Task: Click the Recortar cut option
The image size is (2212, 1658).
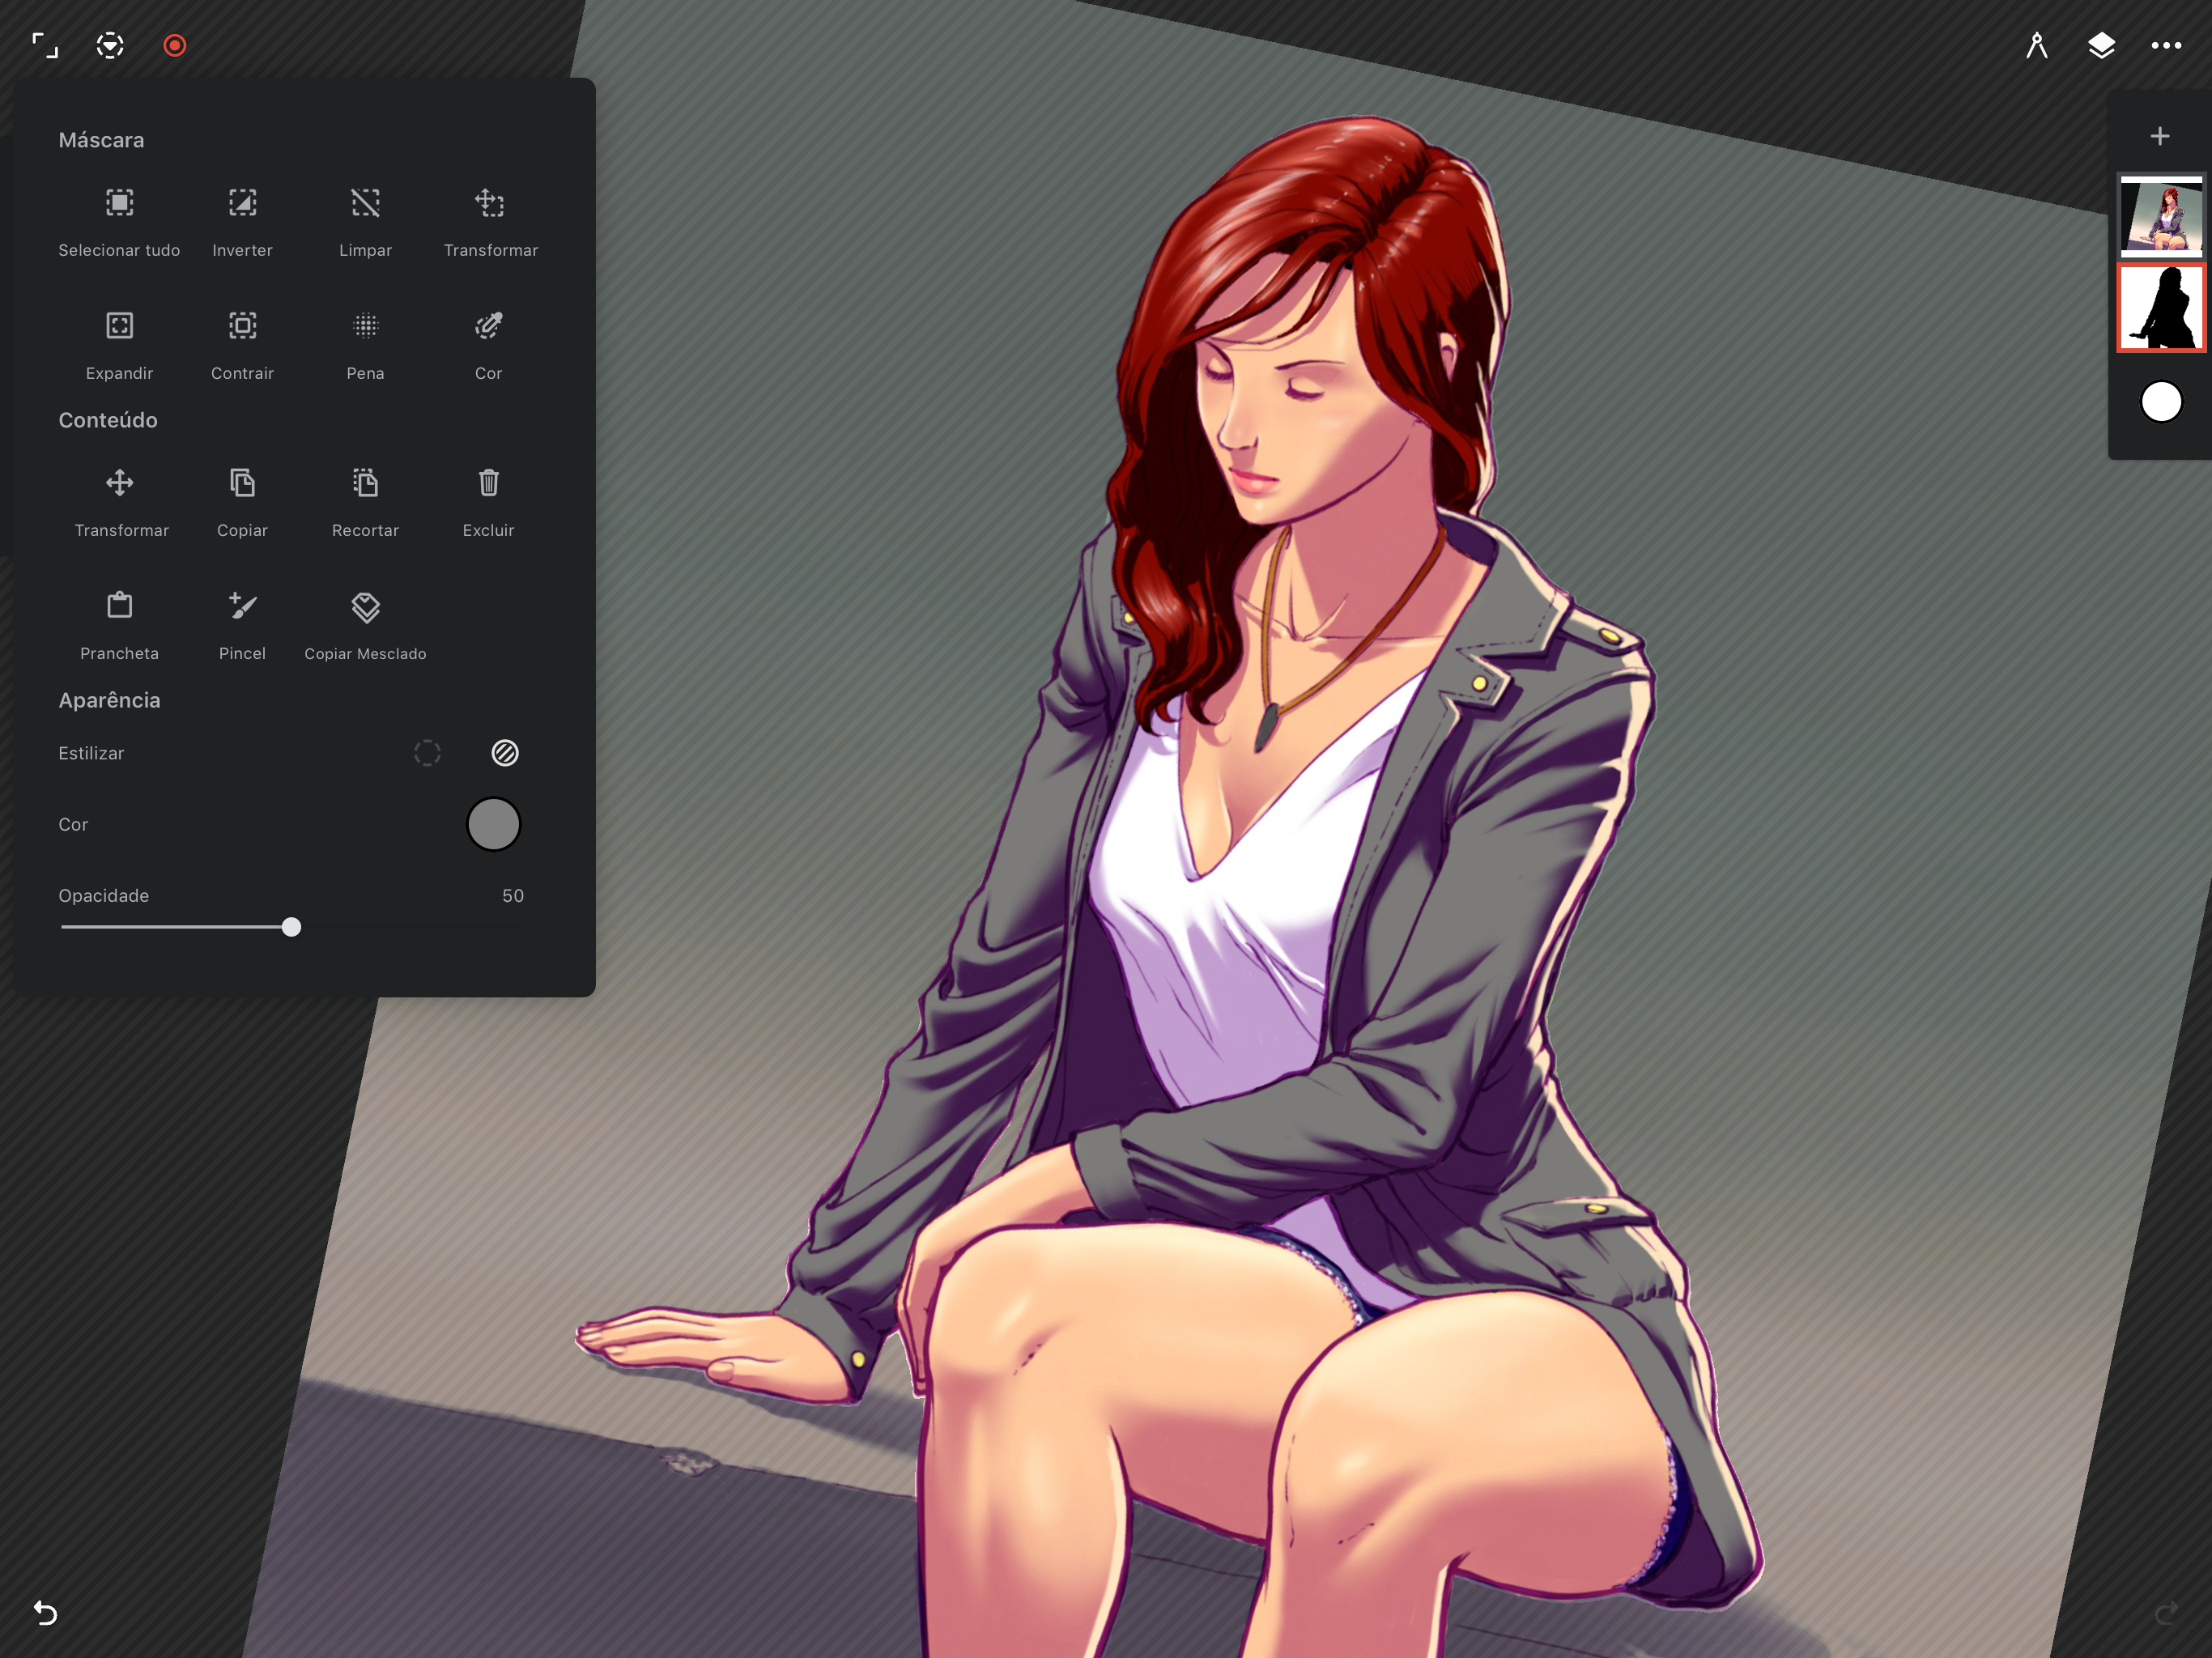Action: (365, 483)
